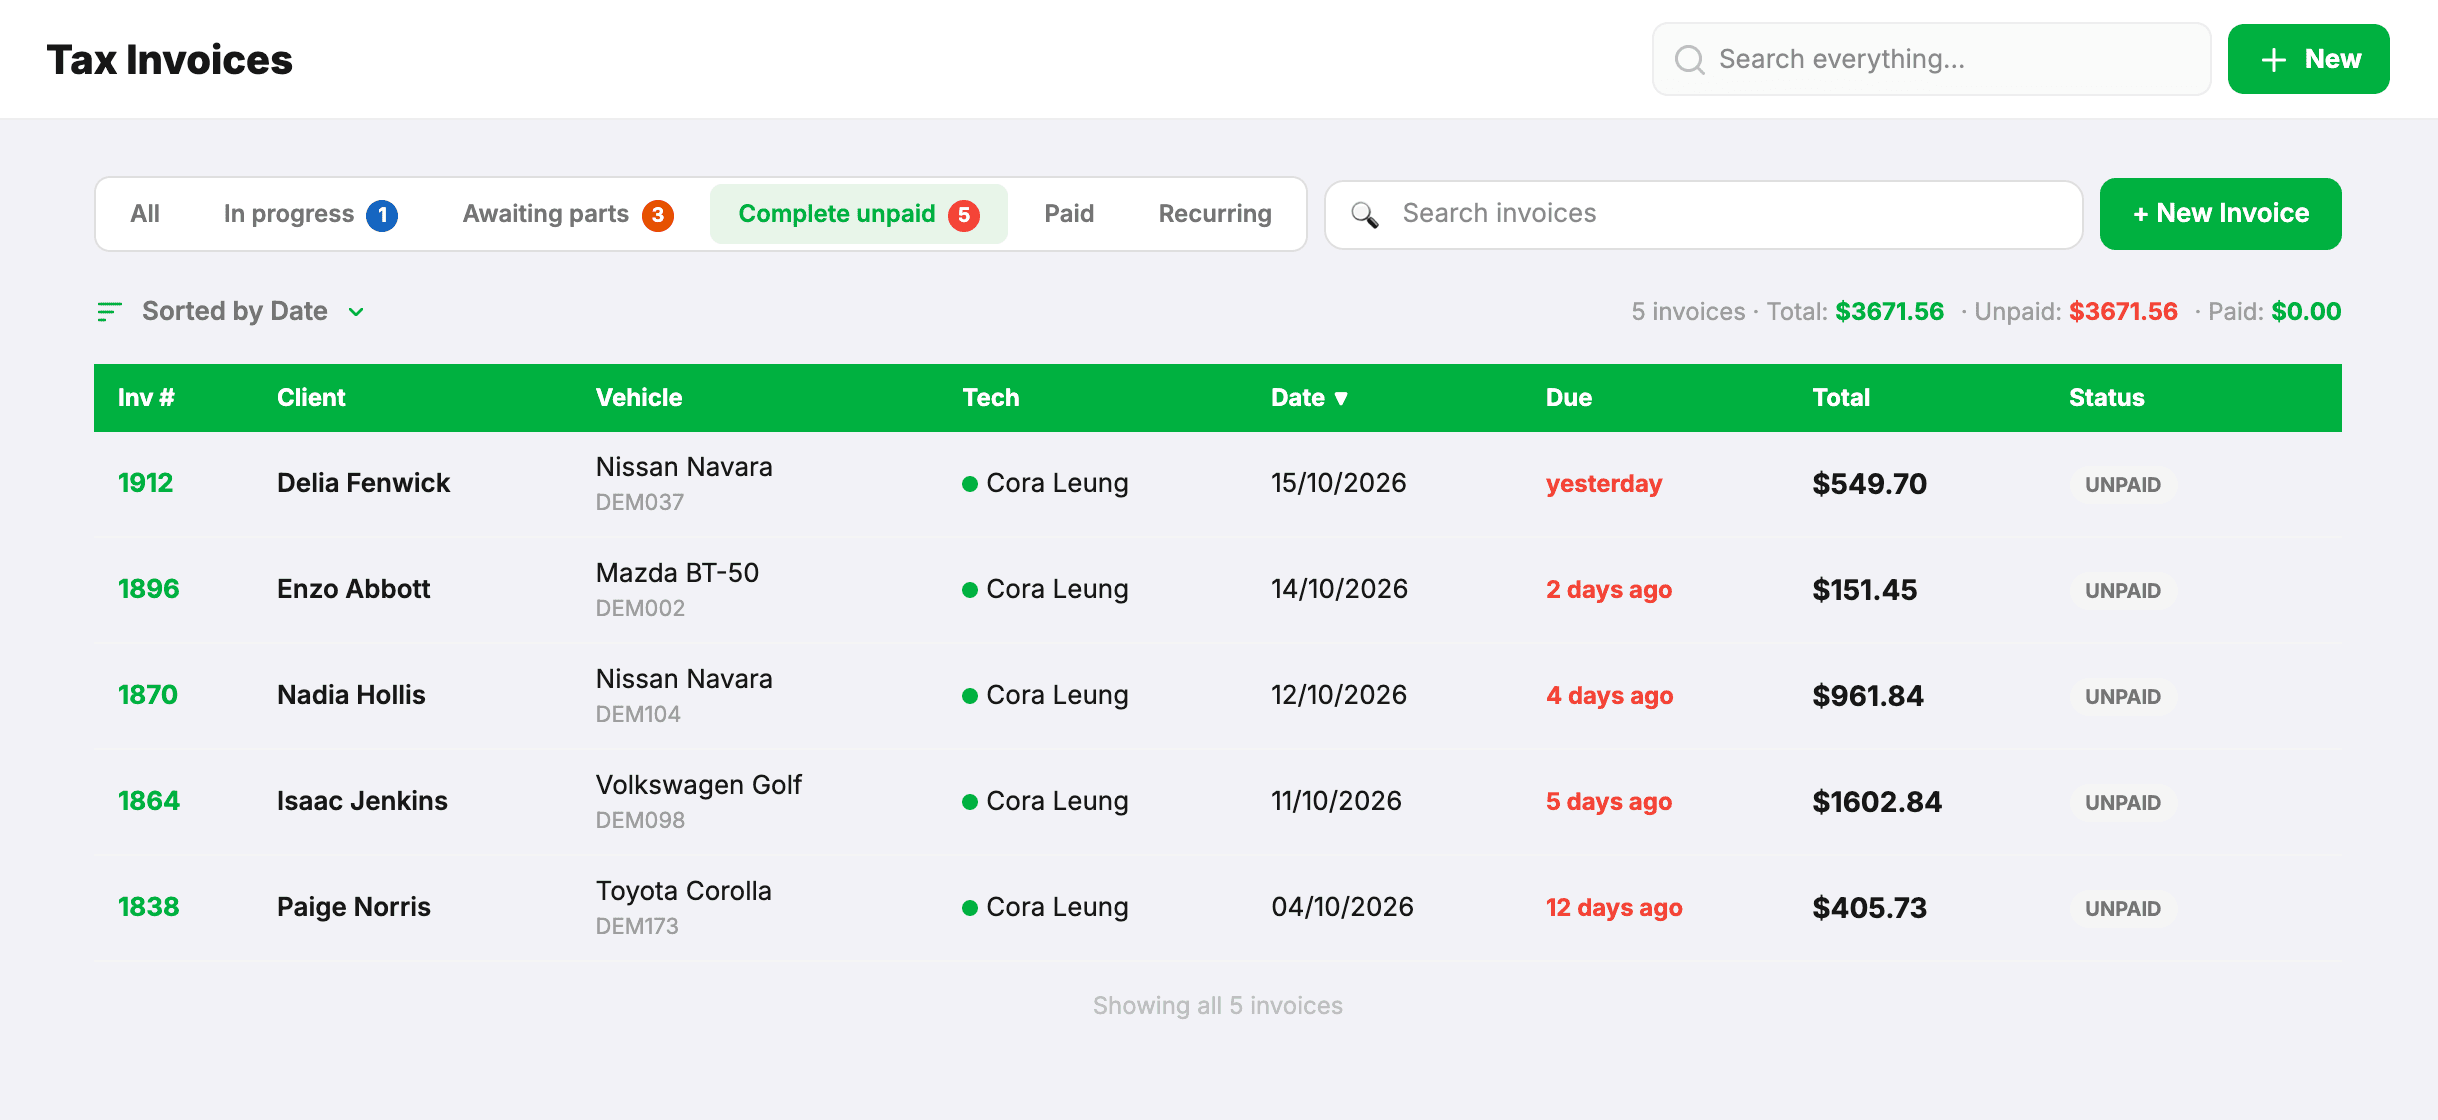
Task: Sort by the Inv # column header
Action: [x=146, y=398]
